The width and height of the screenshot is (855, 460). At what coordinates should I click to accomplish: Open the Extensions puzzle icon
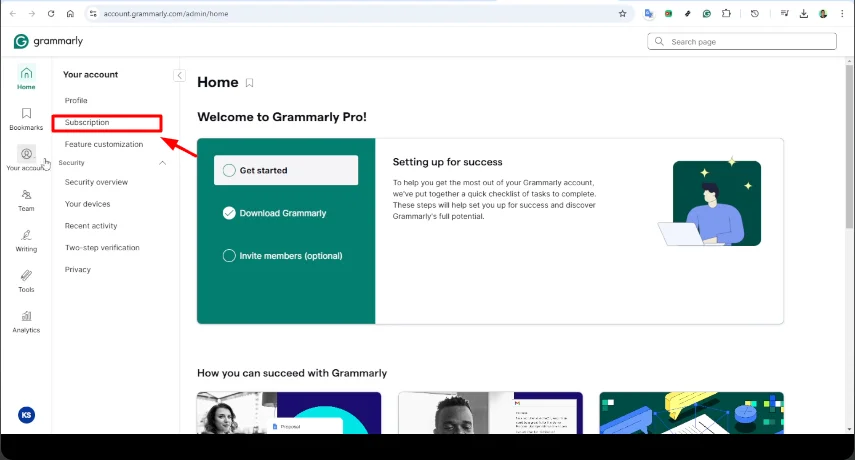(726, 14)
